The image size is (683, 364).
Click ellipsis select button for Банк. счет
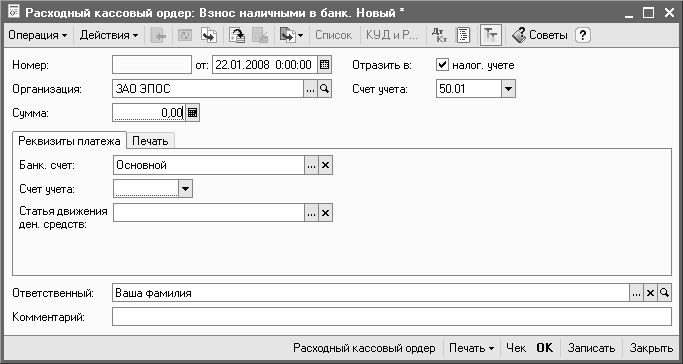311,165
